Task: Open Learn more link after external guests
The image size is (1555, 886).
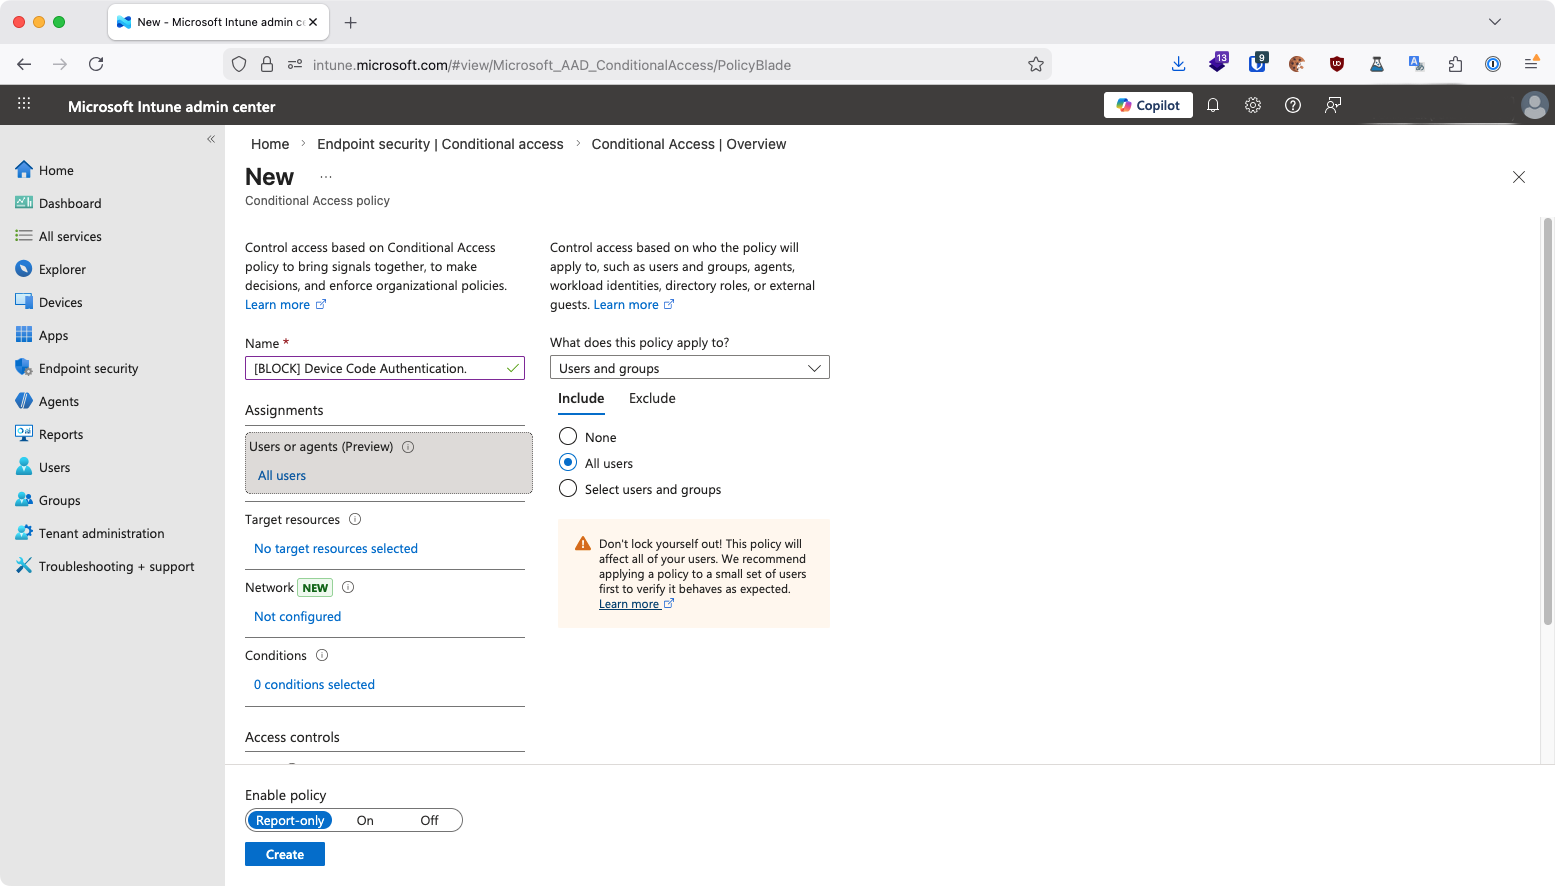Action: point(634,305)
